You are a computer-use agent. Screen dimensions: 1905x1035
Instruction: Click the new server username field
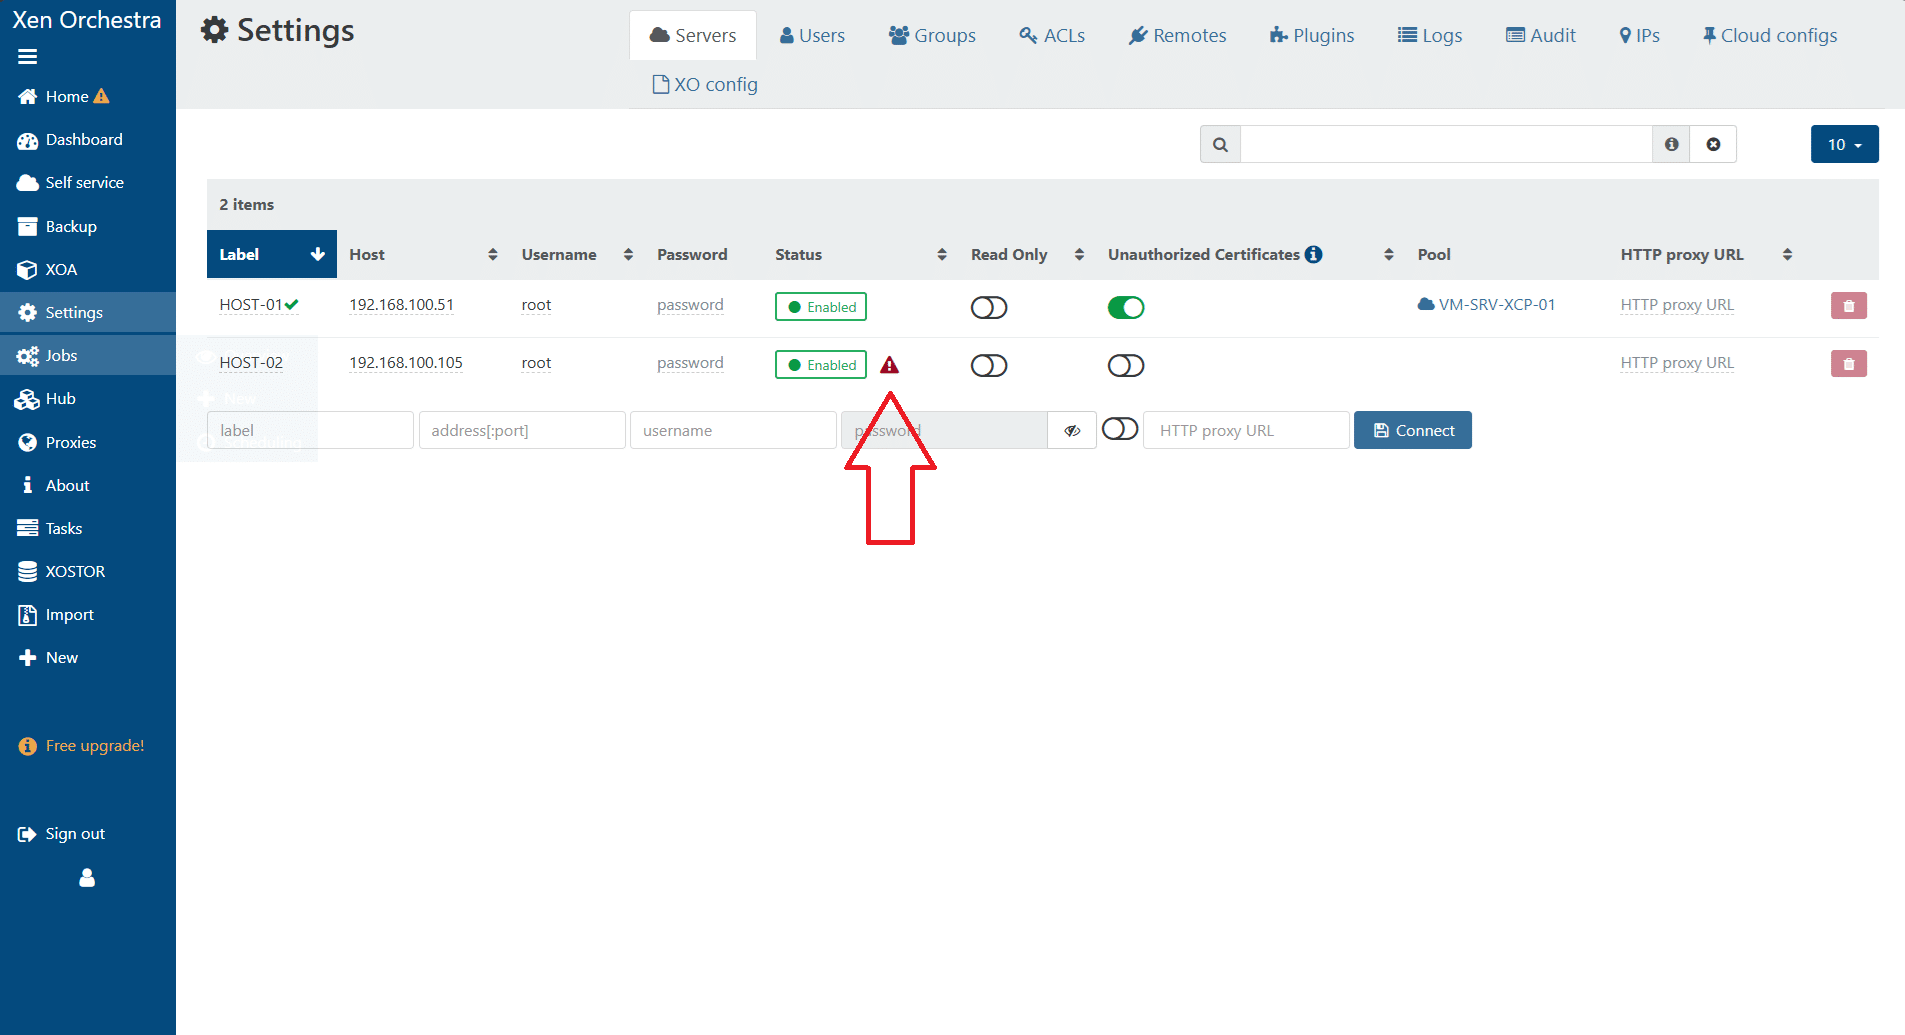(x=733, y=430)
